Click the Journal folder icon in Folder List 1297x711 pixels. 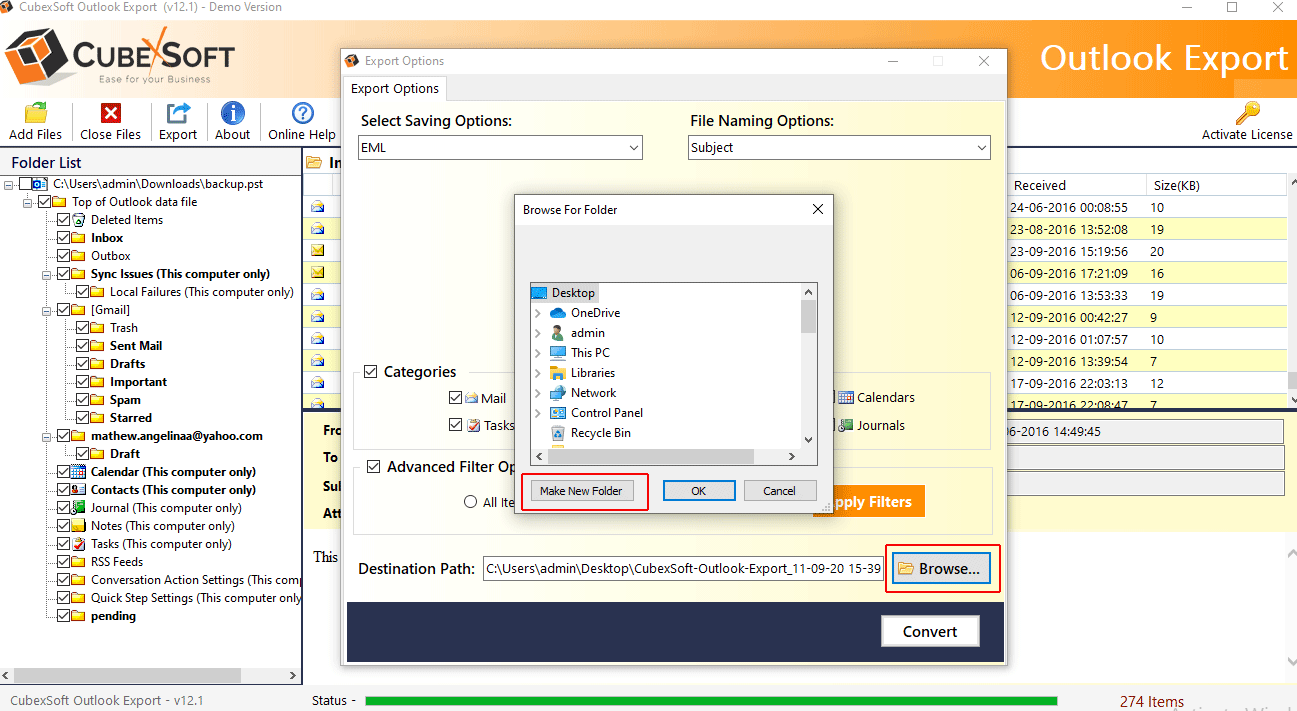[79, 508]
